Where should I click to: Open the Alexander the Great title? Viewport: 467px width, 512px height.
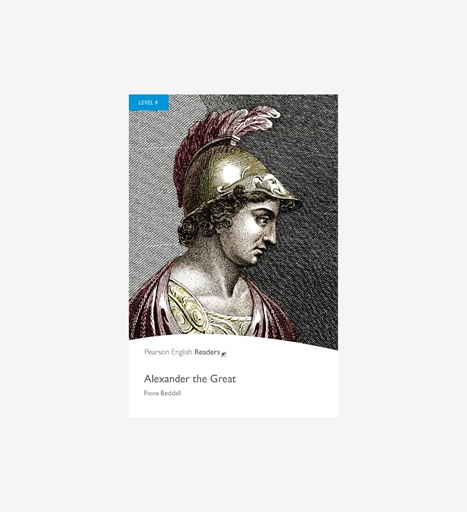[190, 379]
